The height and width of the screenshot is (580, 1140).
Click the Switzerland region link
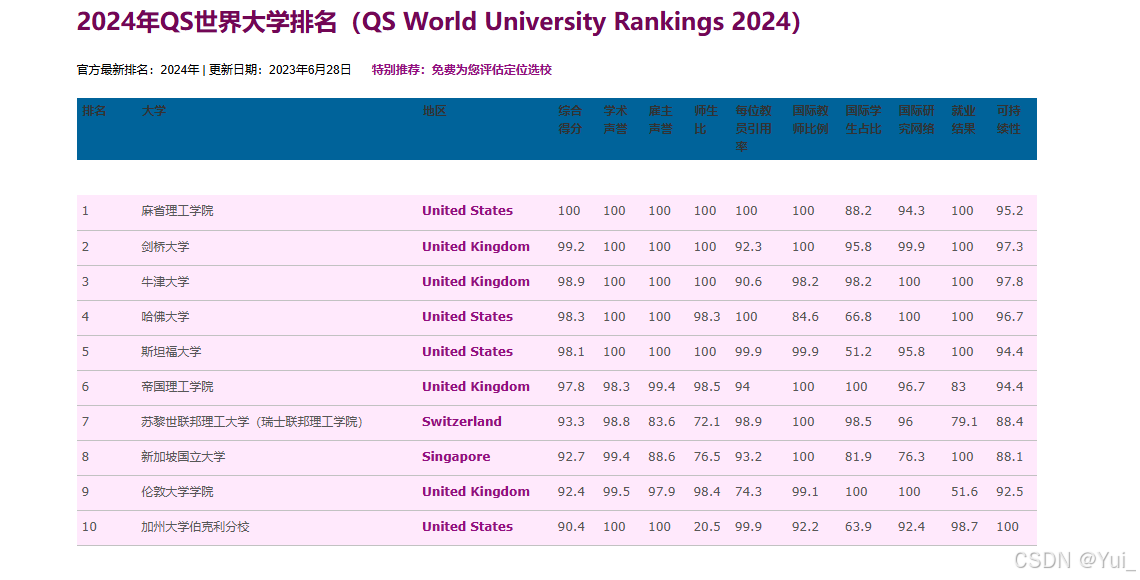[x=462, y=422]
